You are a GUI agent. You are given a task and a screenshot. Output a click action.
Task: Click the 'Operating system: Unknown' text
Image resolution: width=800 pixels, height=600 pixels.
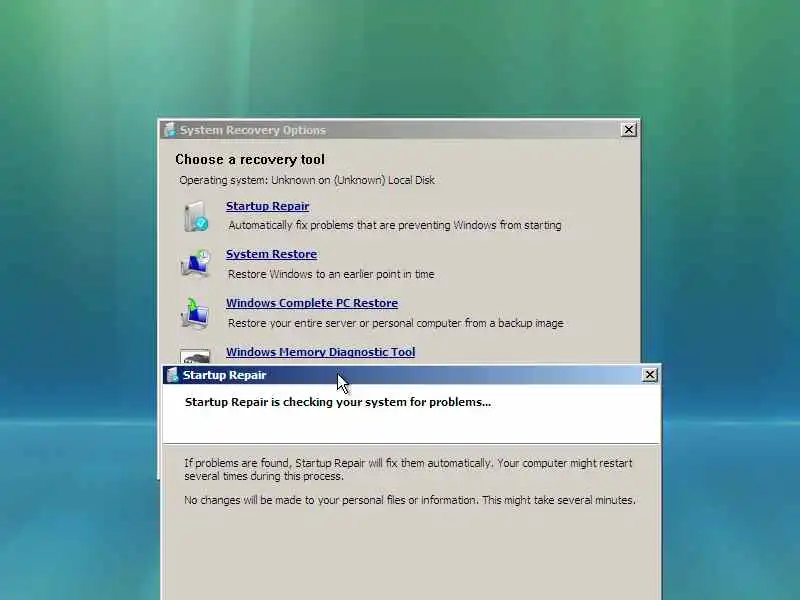307,180
